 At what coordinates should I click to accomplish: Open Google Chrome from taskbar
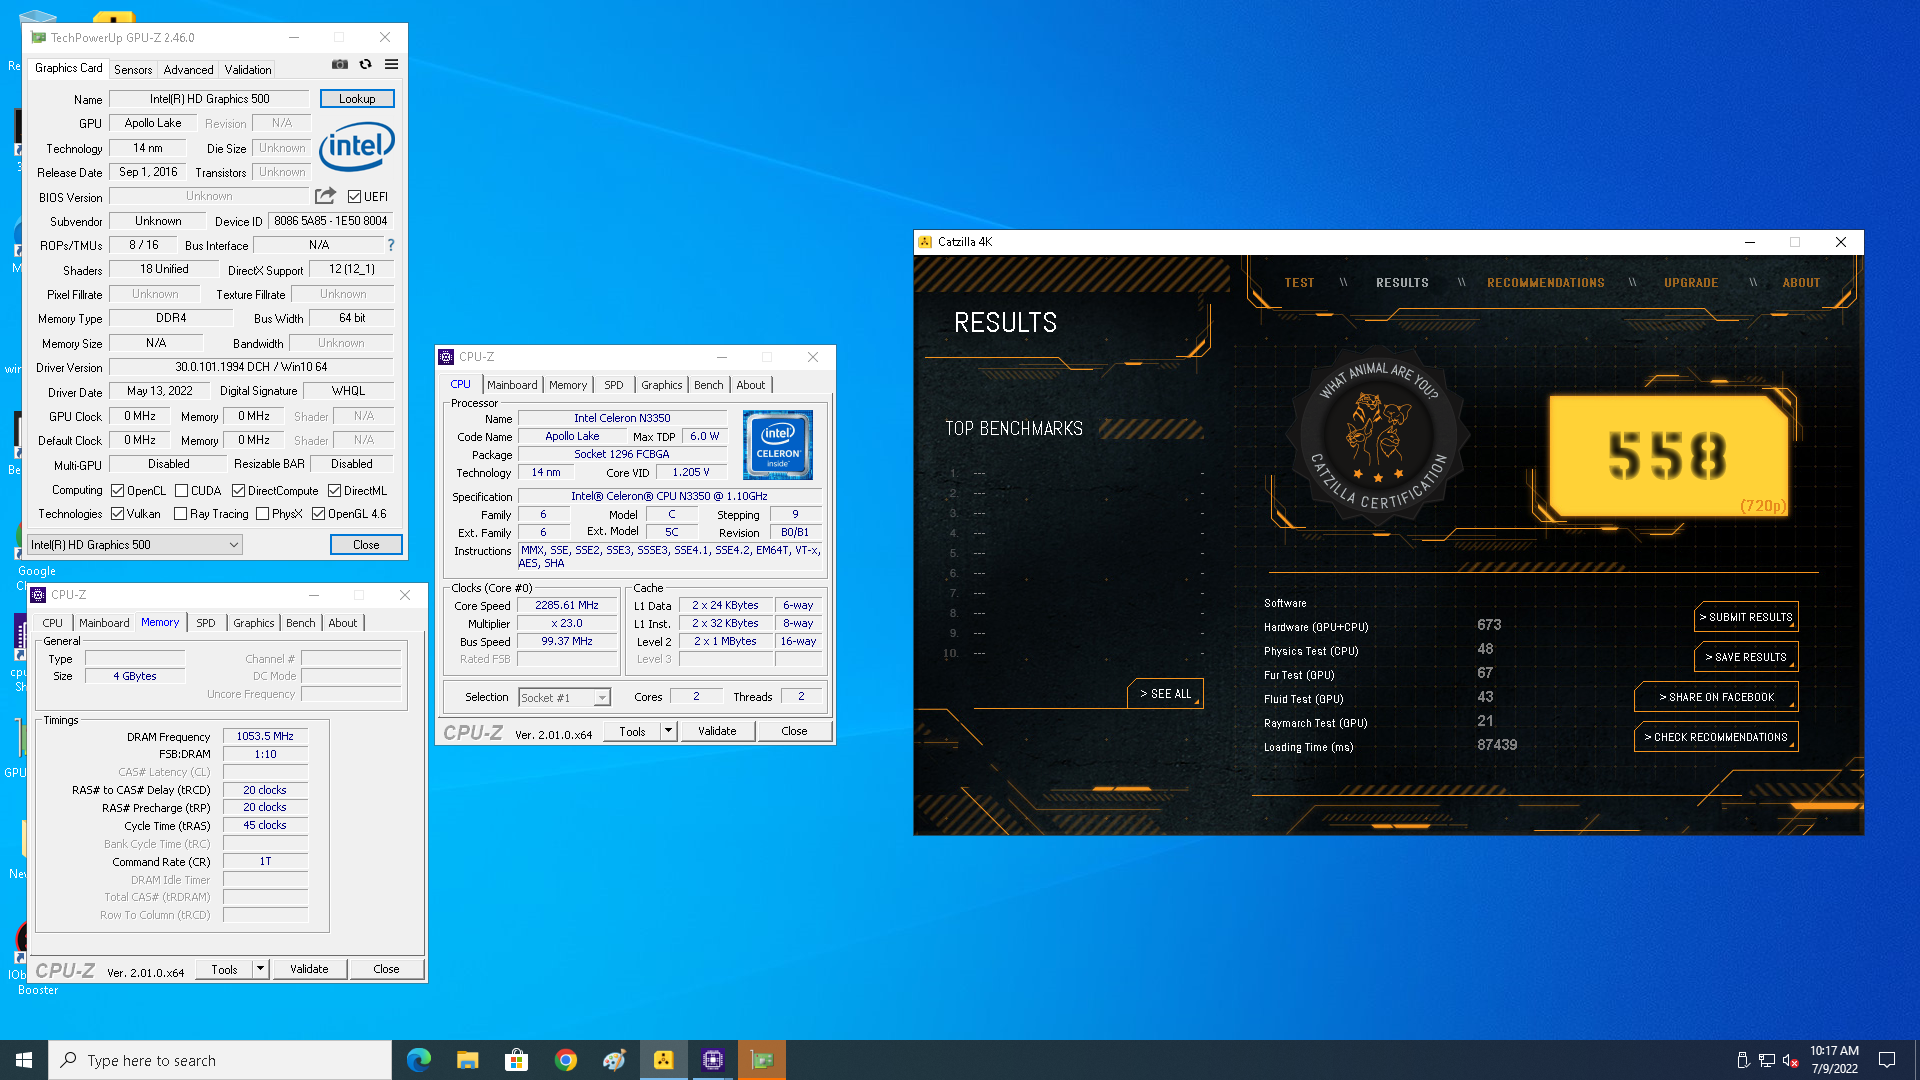point(566,1060)
